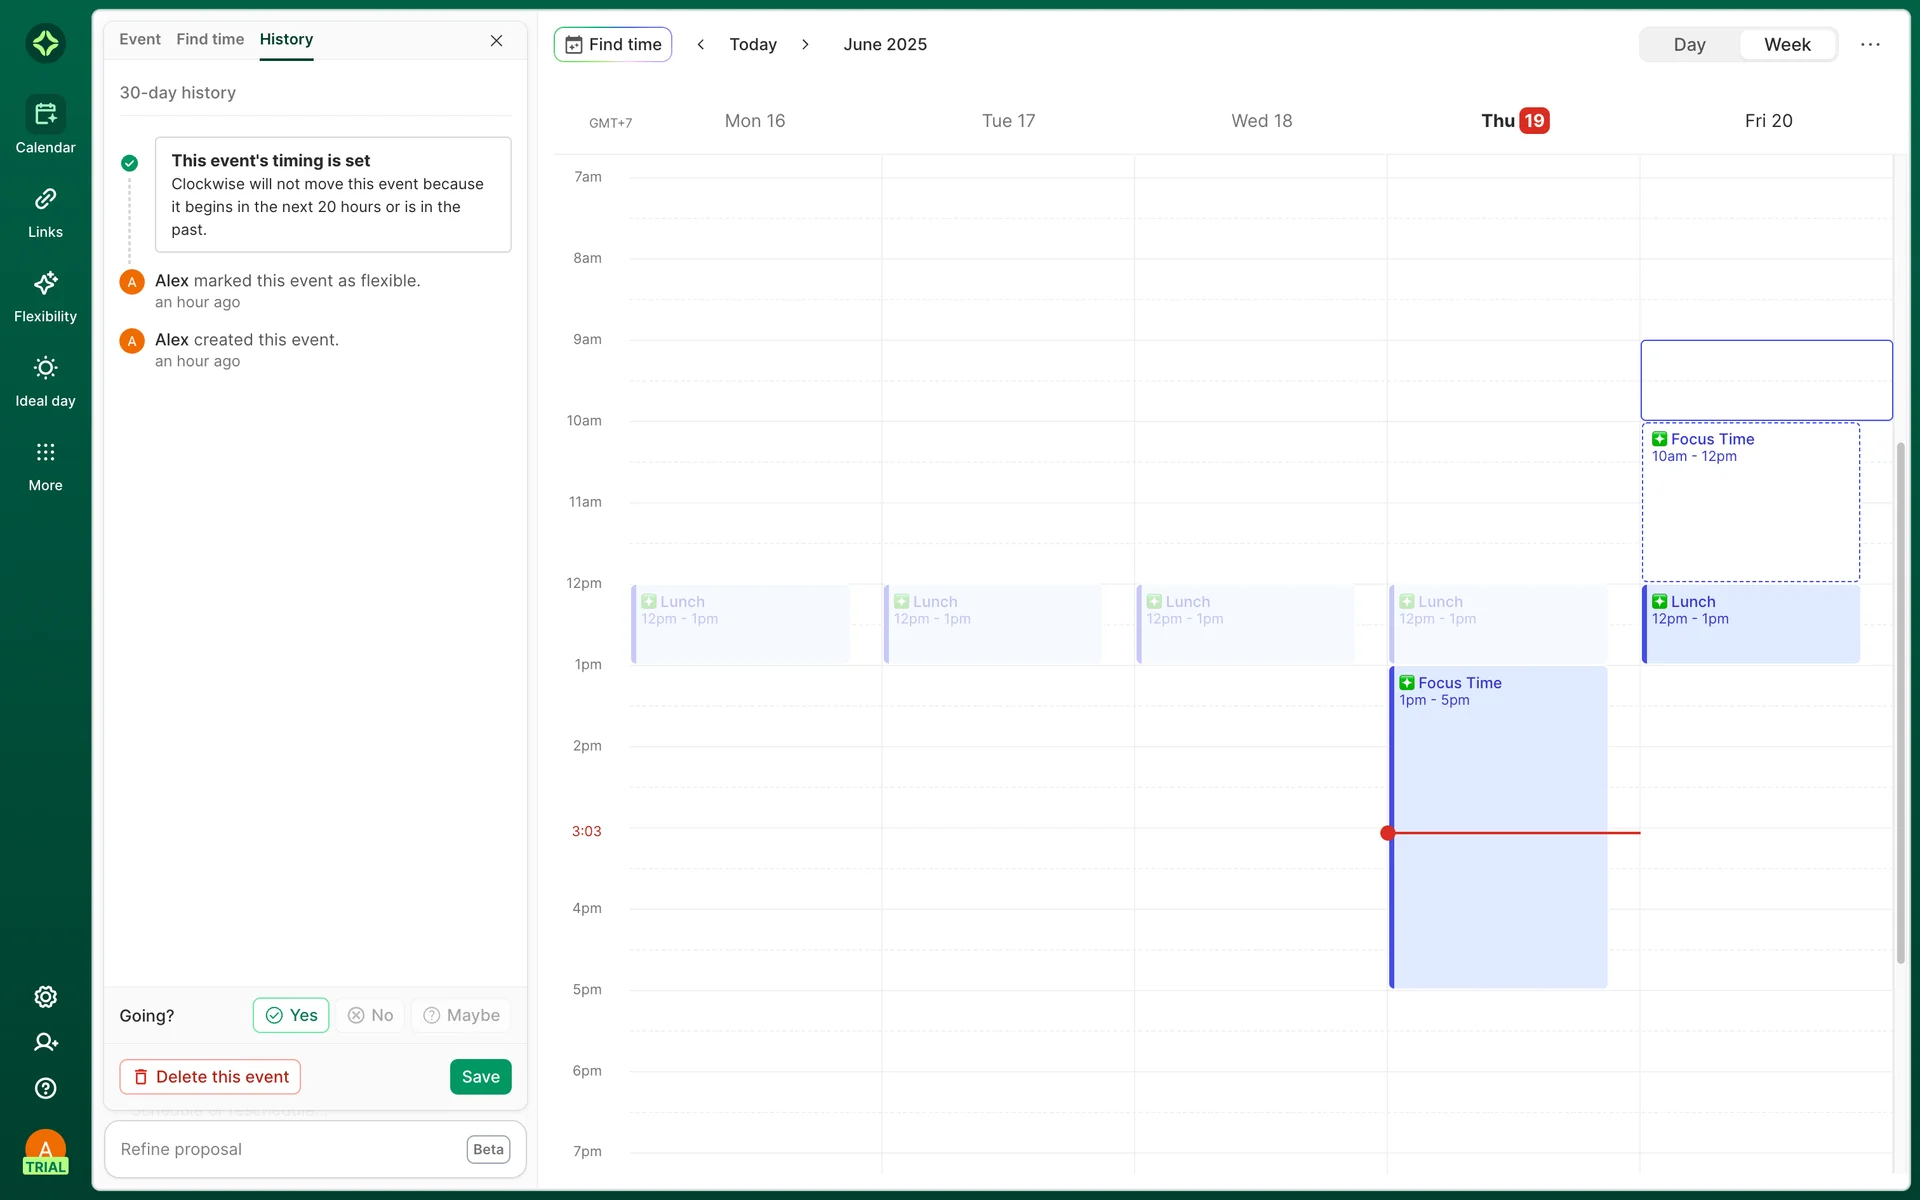Open the Links sidebar icon
The width and height of the screenshot is (1920, 1200).
45,199
